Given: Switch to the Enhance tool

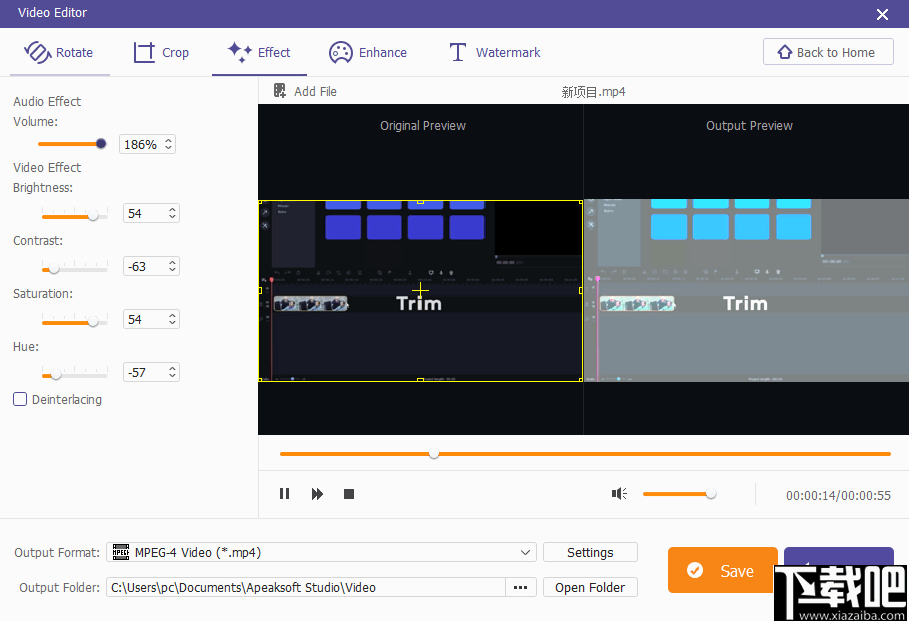Looking at the screenshot, I should coord(367,52).
